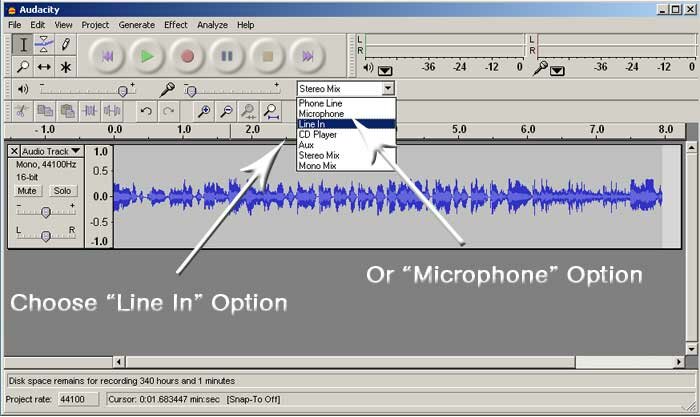Image resolution: width=700 pixels, height=417 pixels.
Task: Click Fit Project in window icon
Action: (271, 111)
